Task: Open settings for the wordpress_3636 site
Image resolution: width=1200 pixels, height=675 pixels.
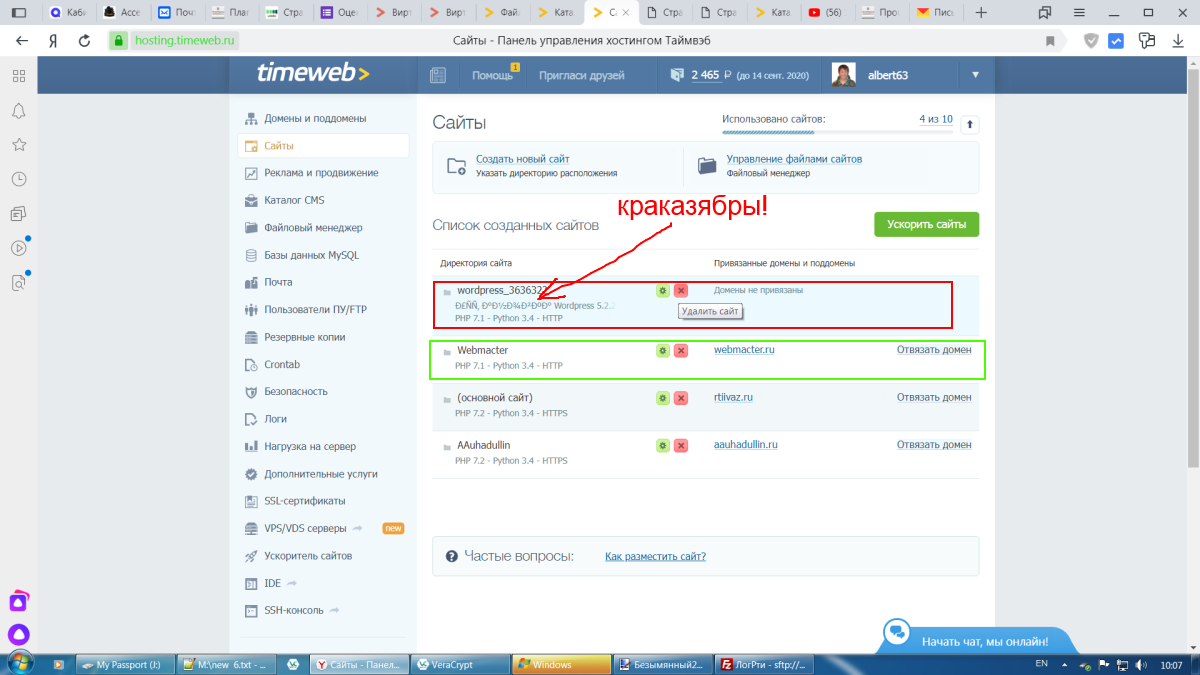Action: (x=662, y=290)
